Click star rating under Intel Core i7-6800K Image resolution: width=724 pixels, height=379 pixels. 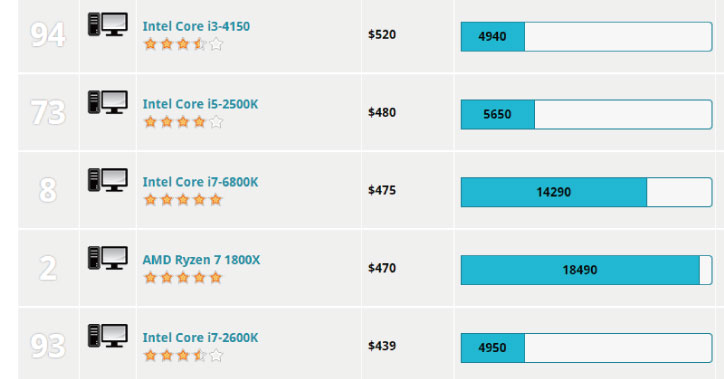tap(183, 200)
